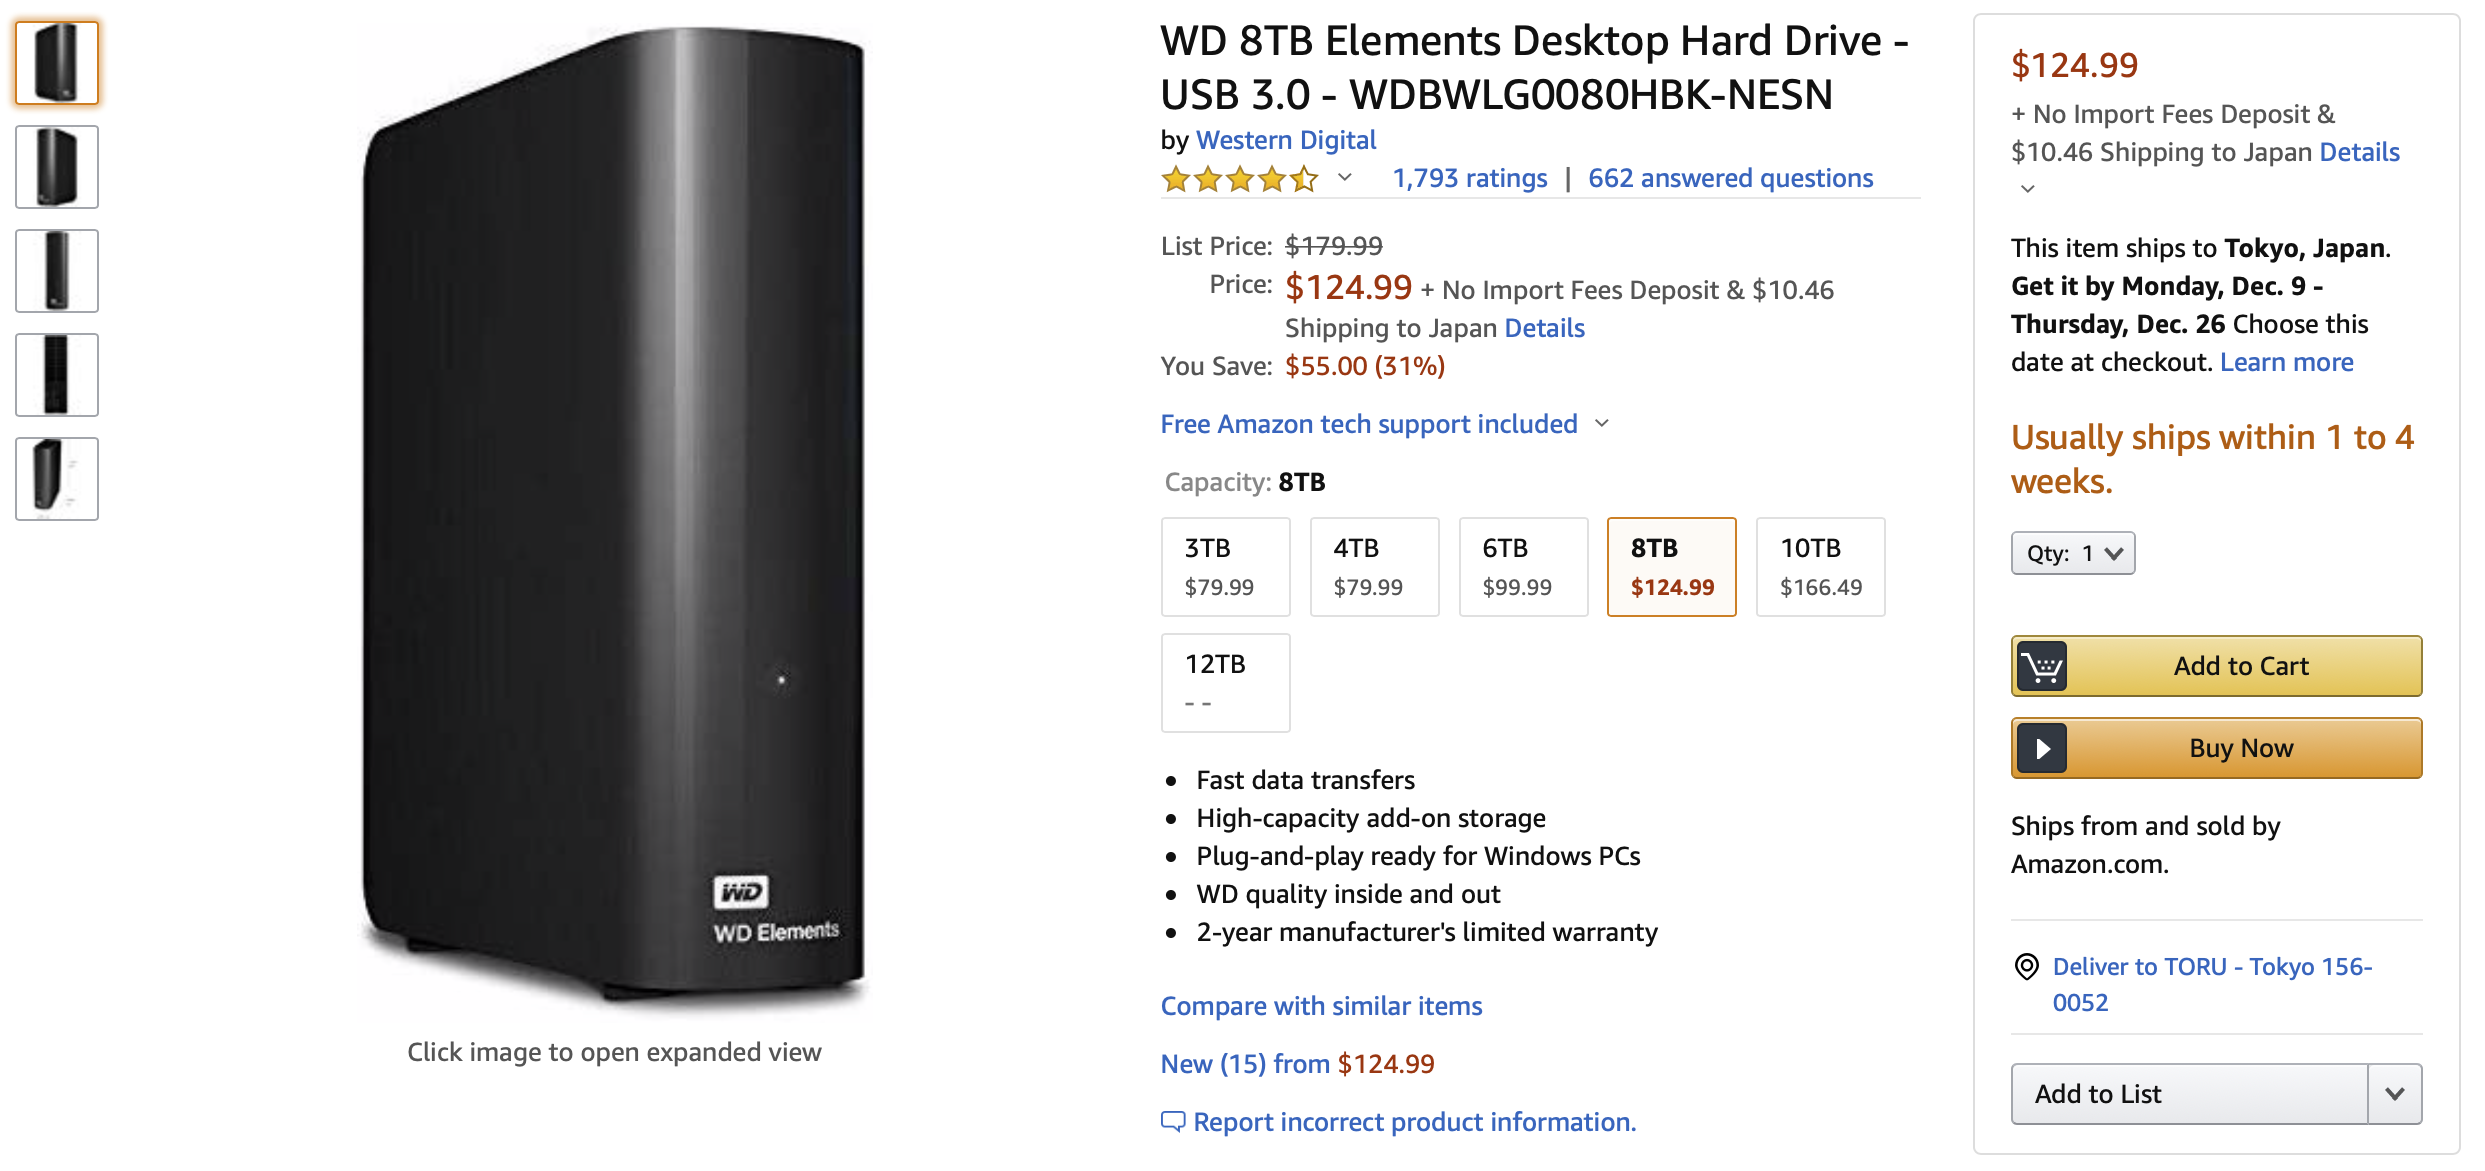The width and height of the screenshot is (2485, 1171).
Task: Open the Qty quantity dropdown
Action: [x=2072, y=553]
